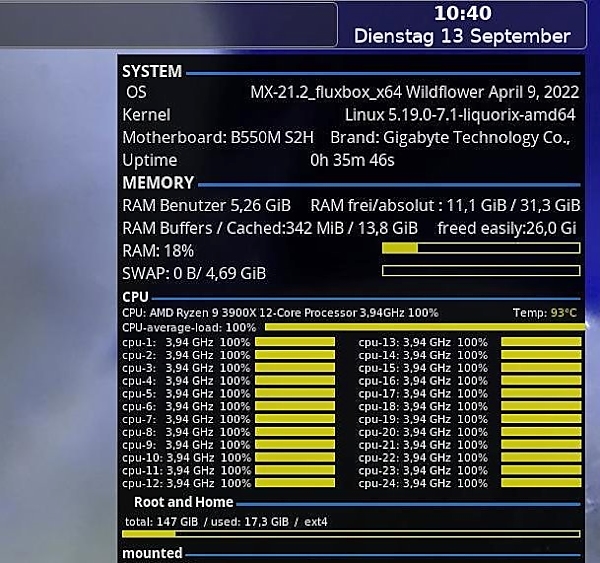Image resolution: width=600 pixels, height=563 pixels.
Task: Click the Temp: 93°C reading
Action: (x=544, y=313)
